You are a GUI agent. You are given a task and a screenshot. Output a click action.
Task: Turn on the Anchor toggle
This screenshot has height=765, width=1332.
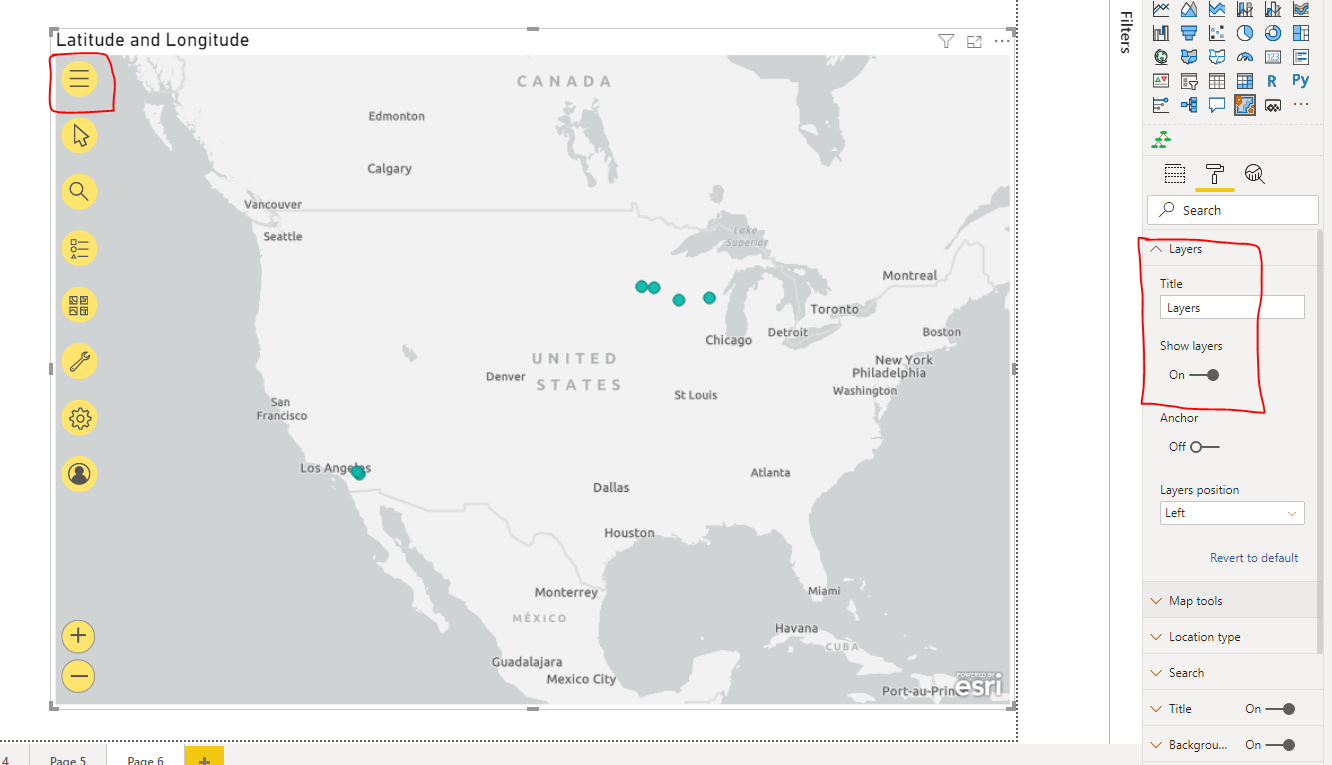pyautogui.click(x=1204, y=447)
